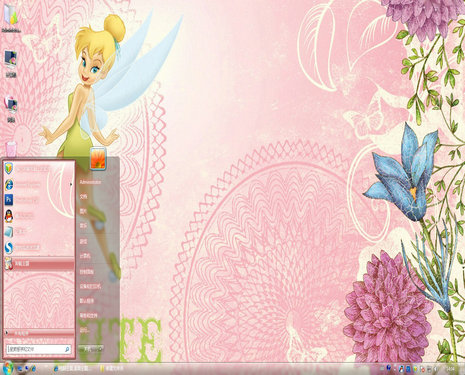The image size is (465, 375).
Task: Open 设备和打印机 from the Start menu
Action: point(90,286)
